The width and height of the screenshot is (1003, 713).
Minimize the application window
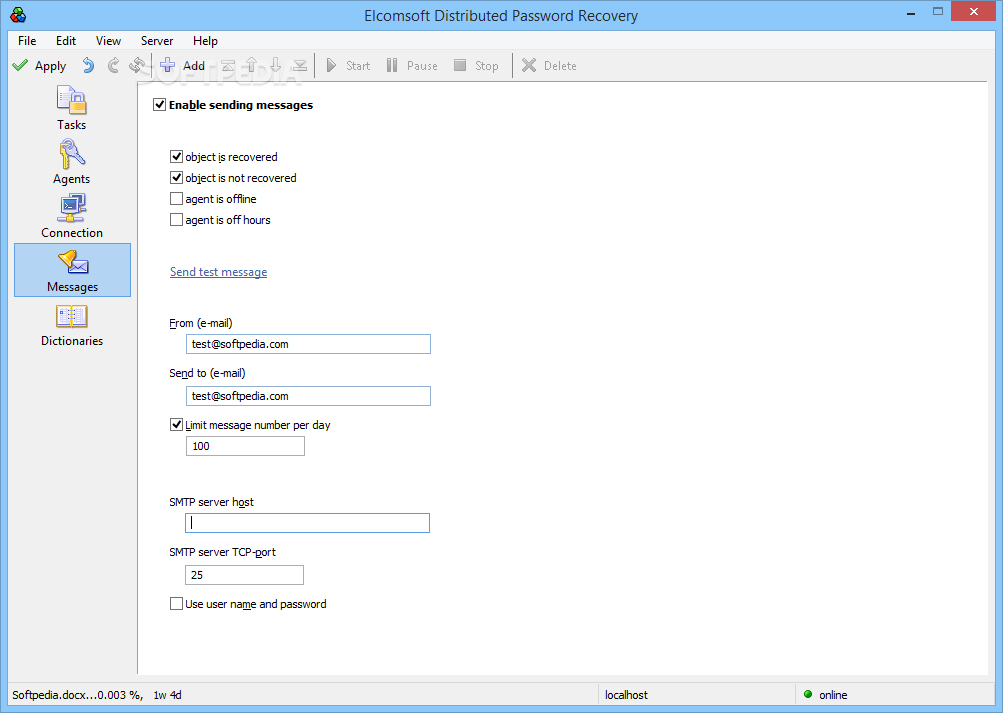click(911, 12)
